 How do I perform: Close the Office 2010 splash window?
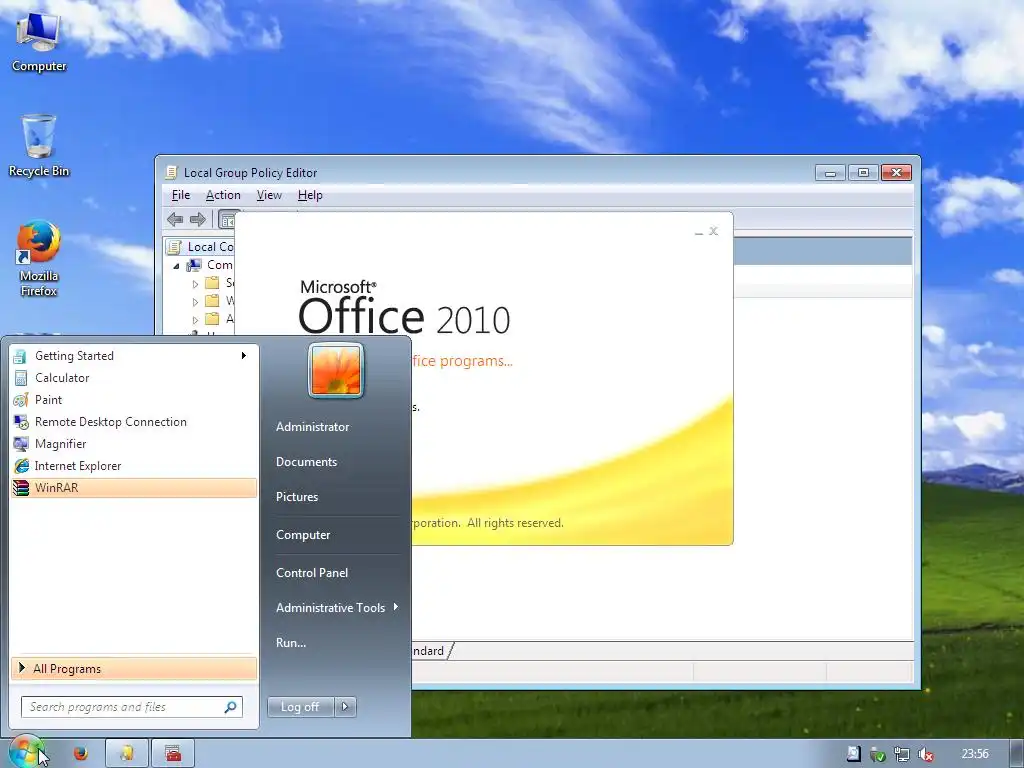[x=714, y=231]
